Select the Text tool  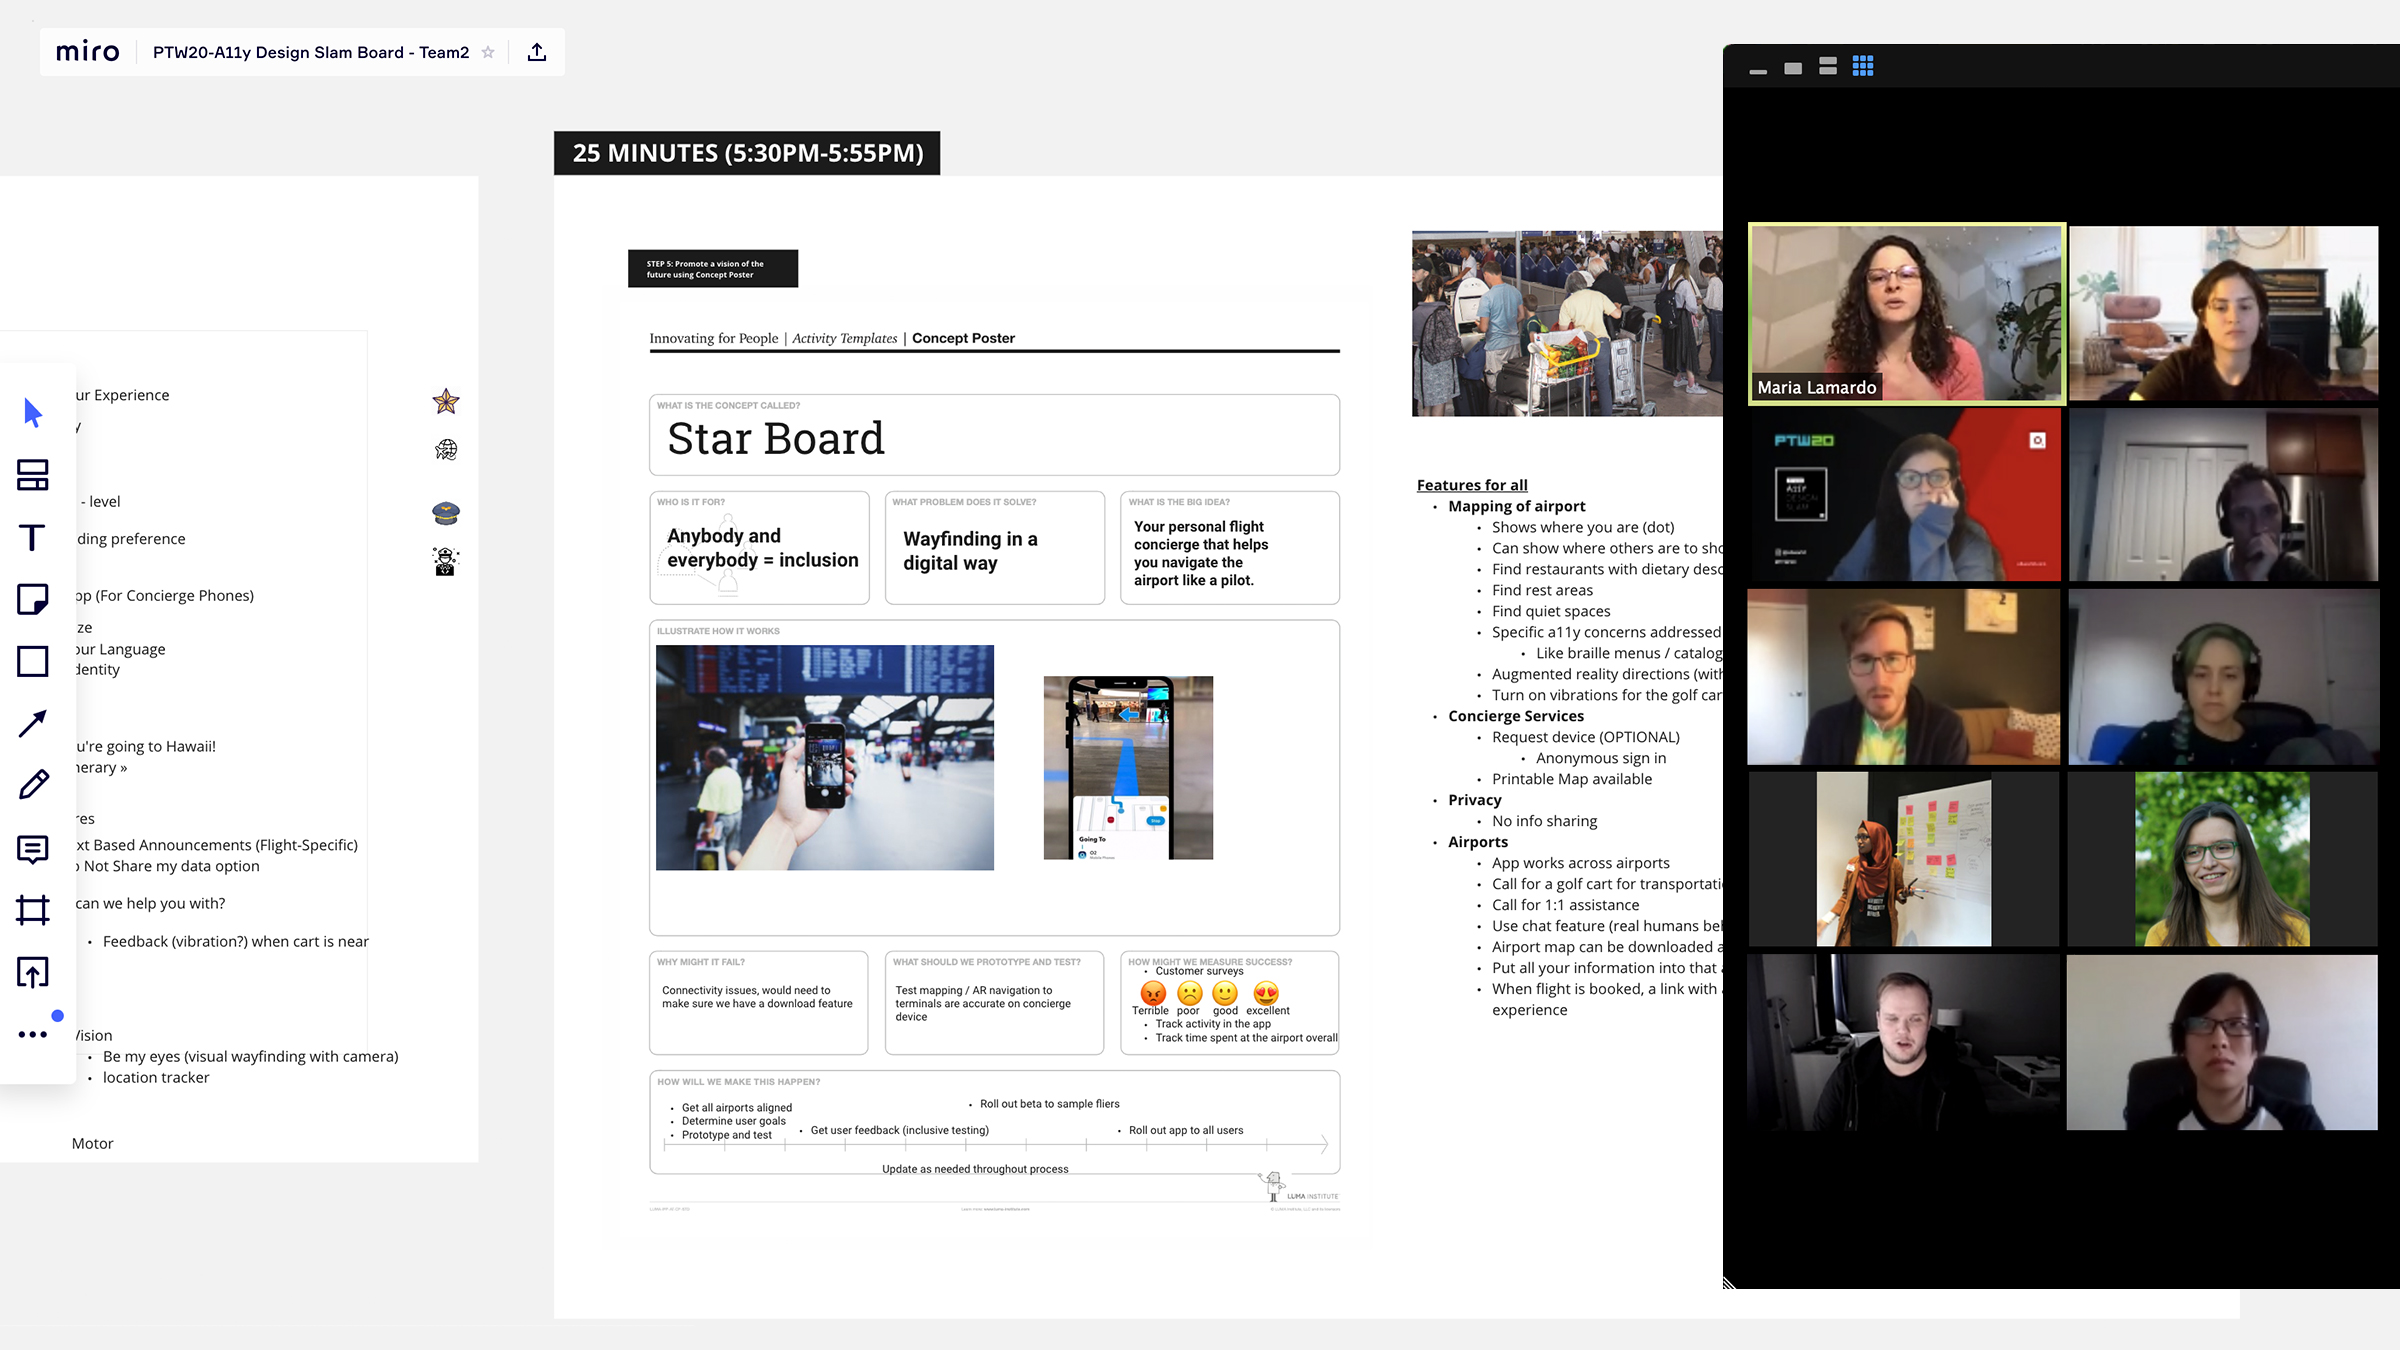click(33, 538)
